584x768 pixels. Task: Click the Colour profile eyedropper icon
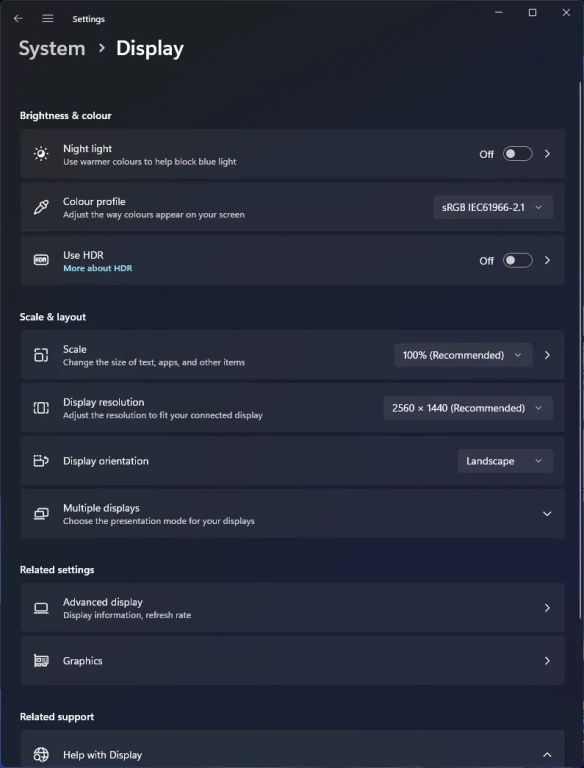(41, 207)
